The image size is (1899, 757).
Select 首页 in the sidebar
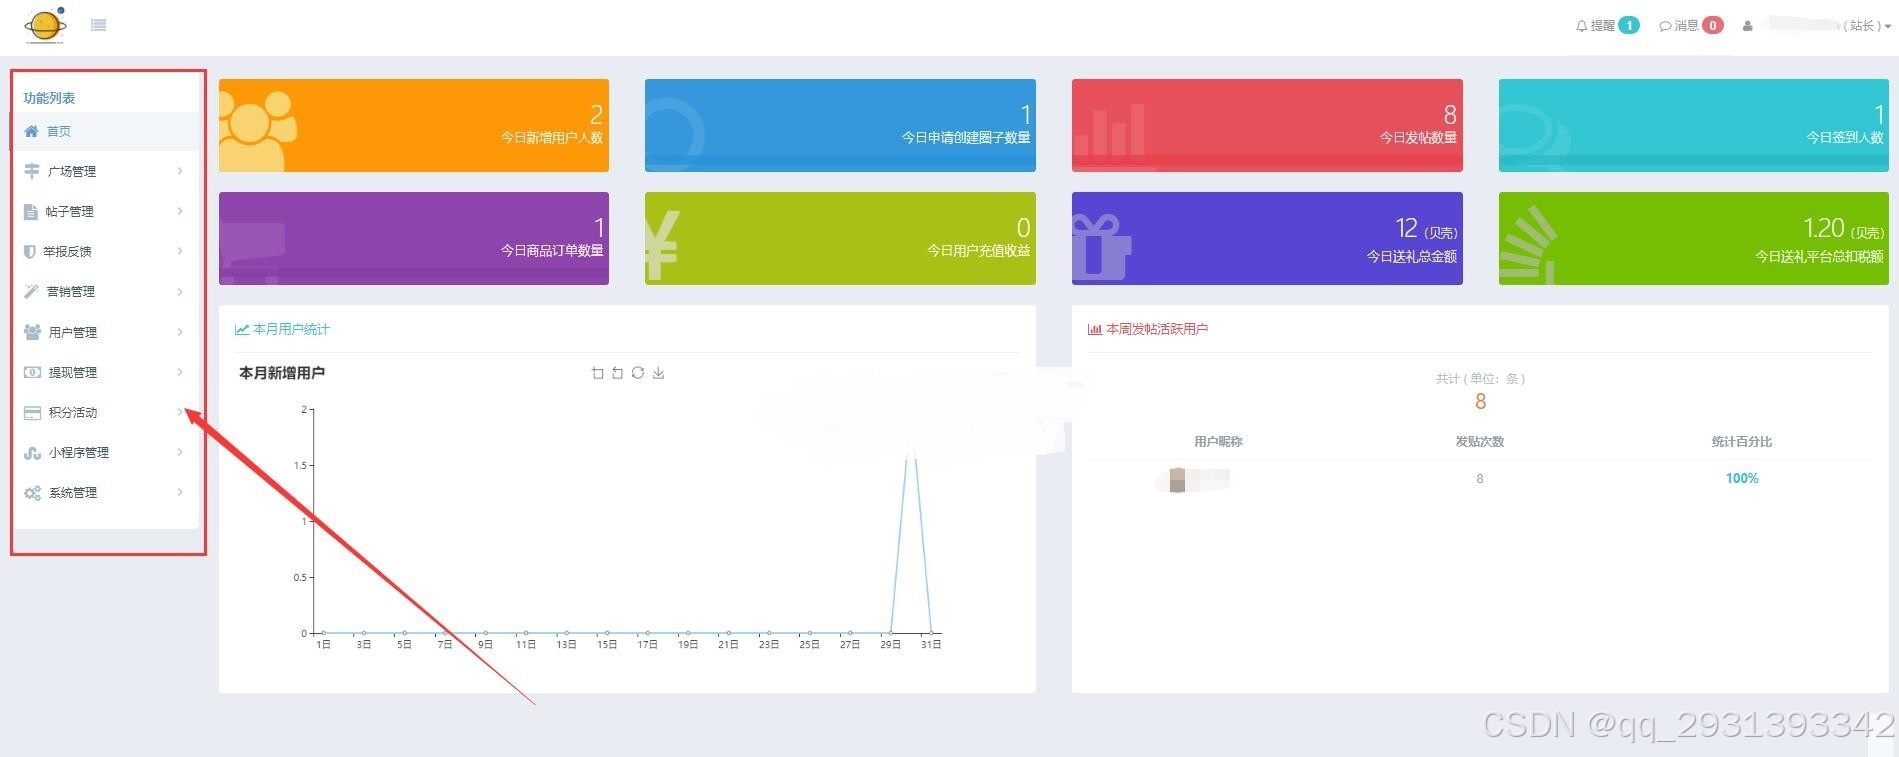tap(59, 131)
